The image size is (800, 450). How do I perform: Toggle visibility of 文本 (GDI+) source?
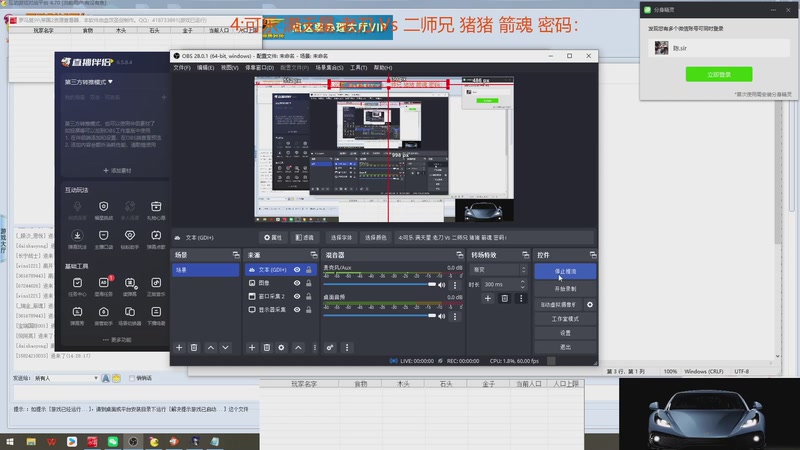click(297, 269)
